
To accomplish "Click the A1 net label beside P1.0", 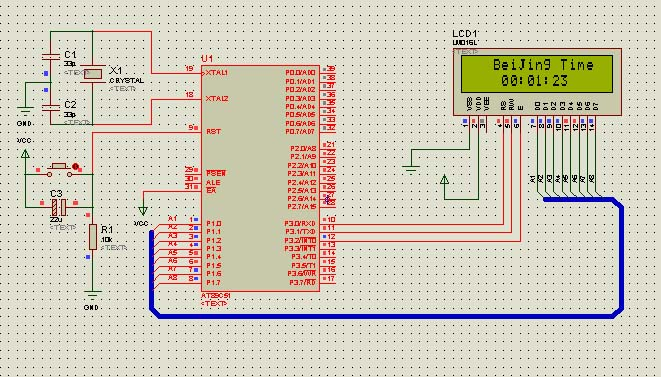I will 172,218.
